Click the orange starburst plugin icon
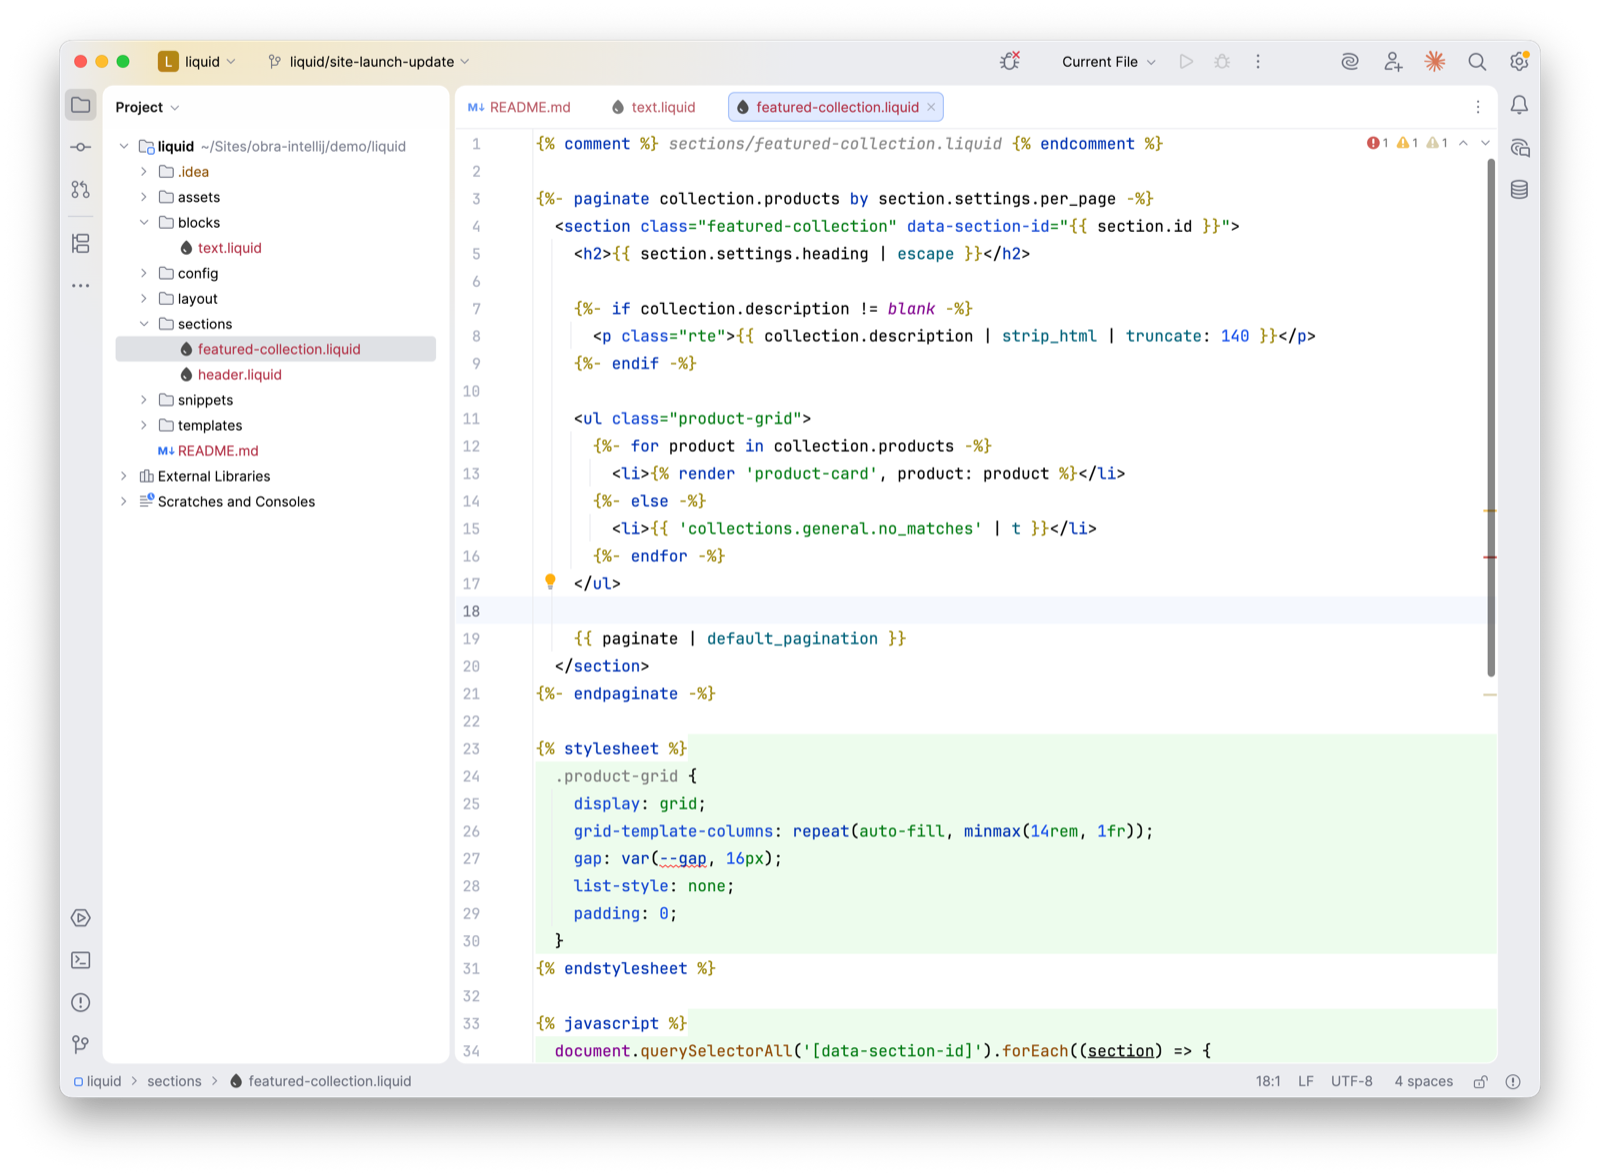The width and height of the screenshot is (1600, 1176). (x=1435, y=61)
